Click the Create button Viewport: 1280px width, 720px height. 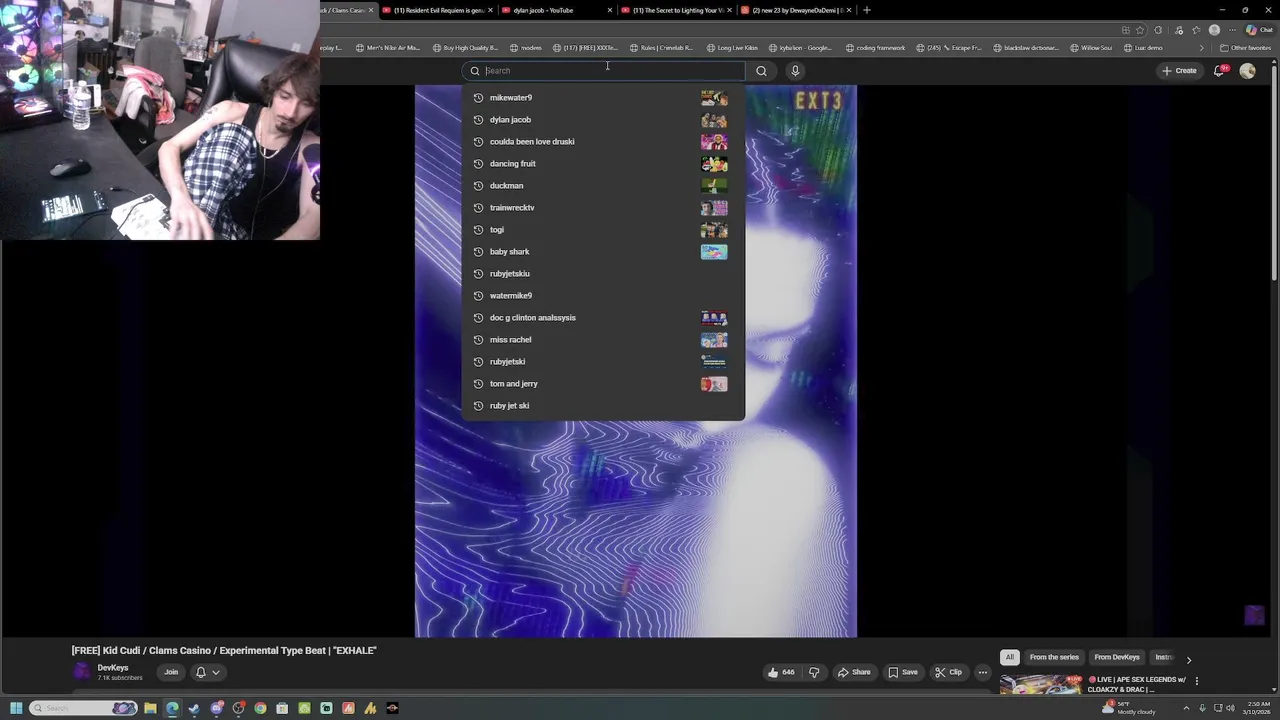(x=1180, y=71)
